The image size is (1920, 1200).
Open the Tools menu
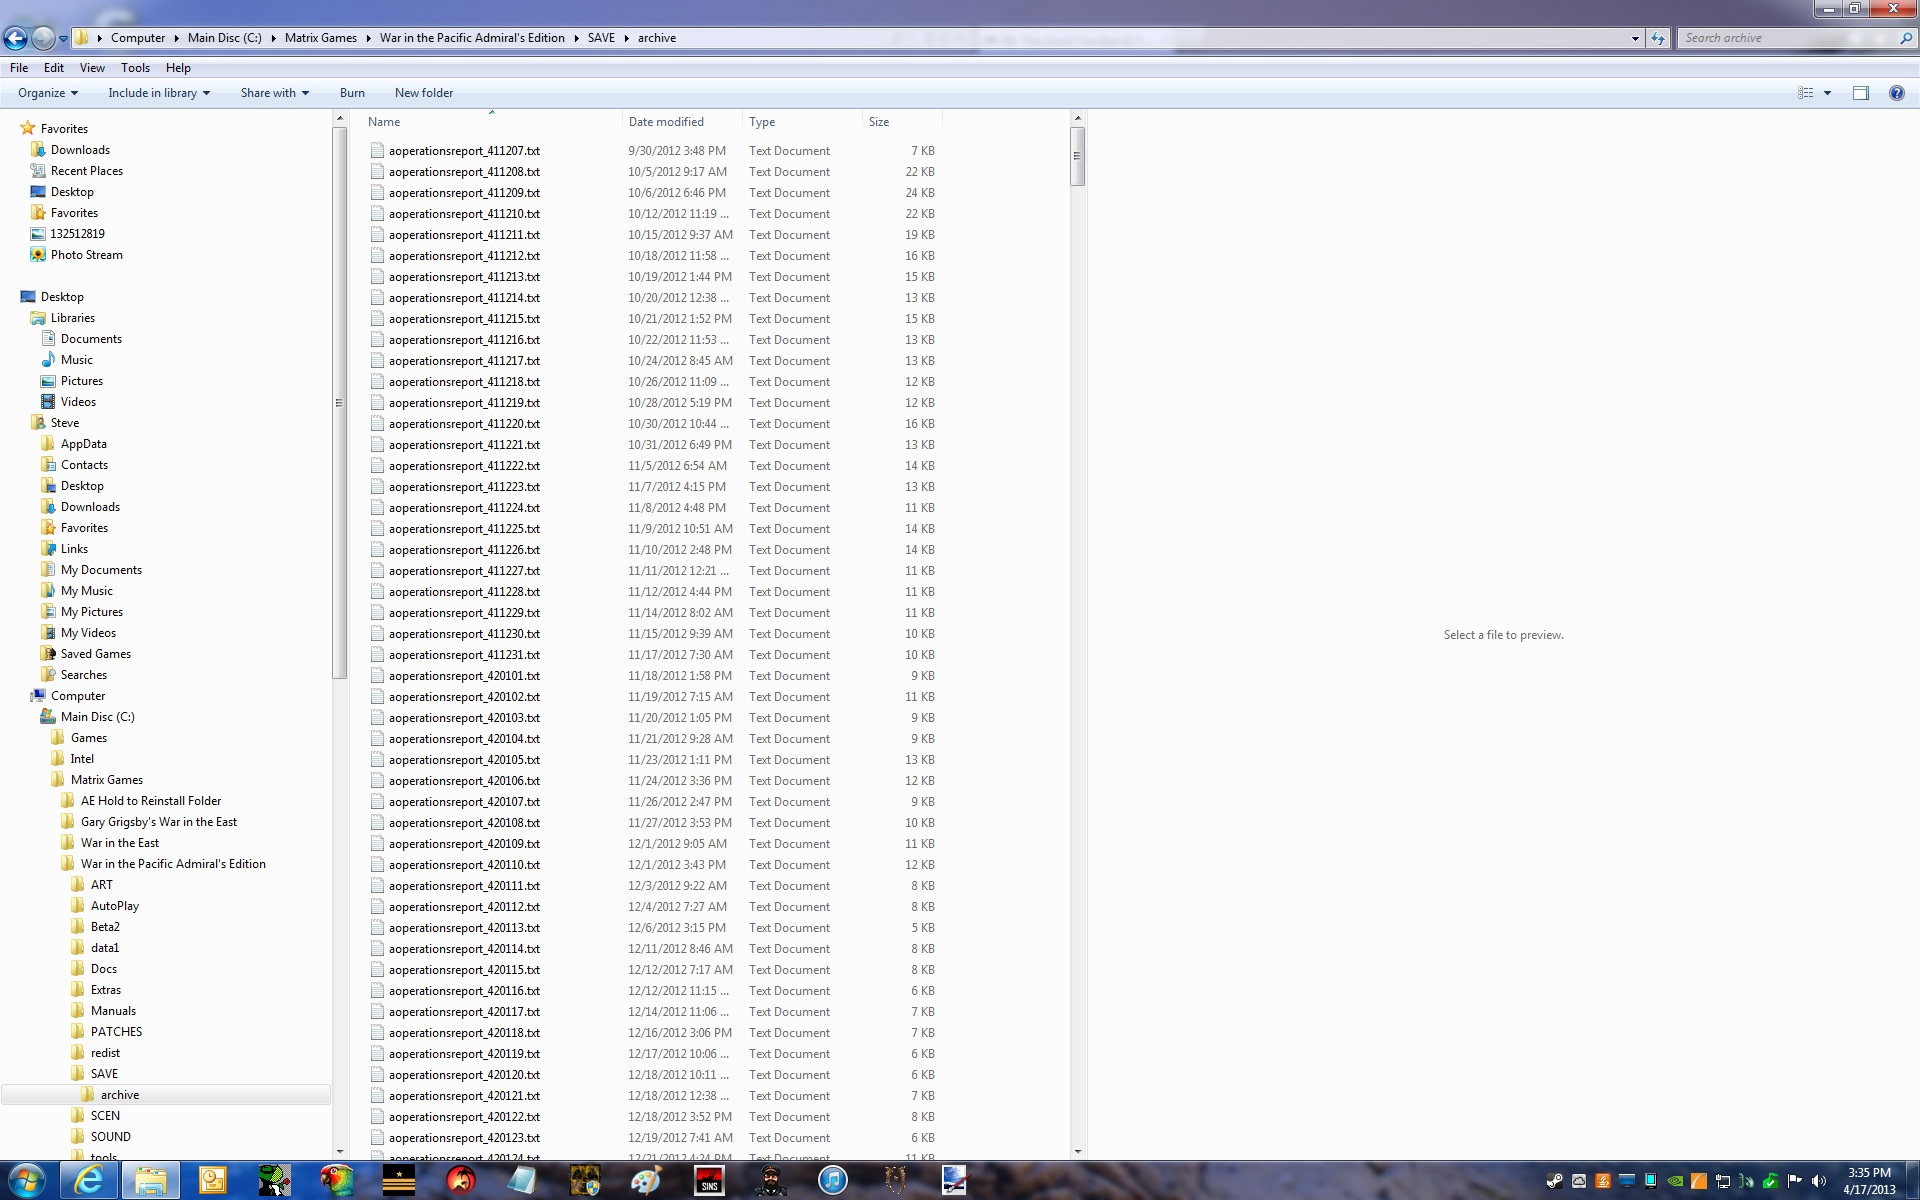tap(135, 68)
